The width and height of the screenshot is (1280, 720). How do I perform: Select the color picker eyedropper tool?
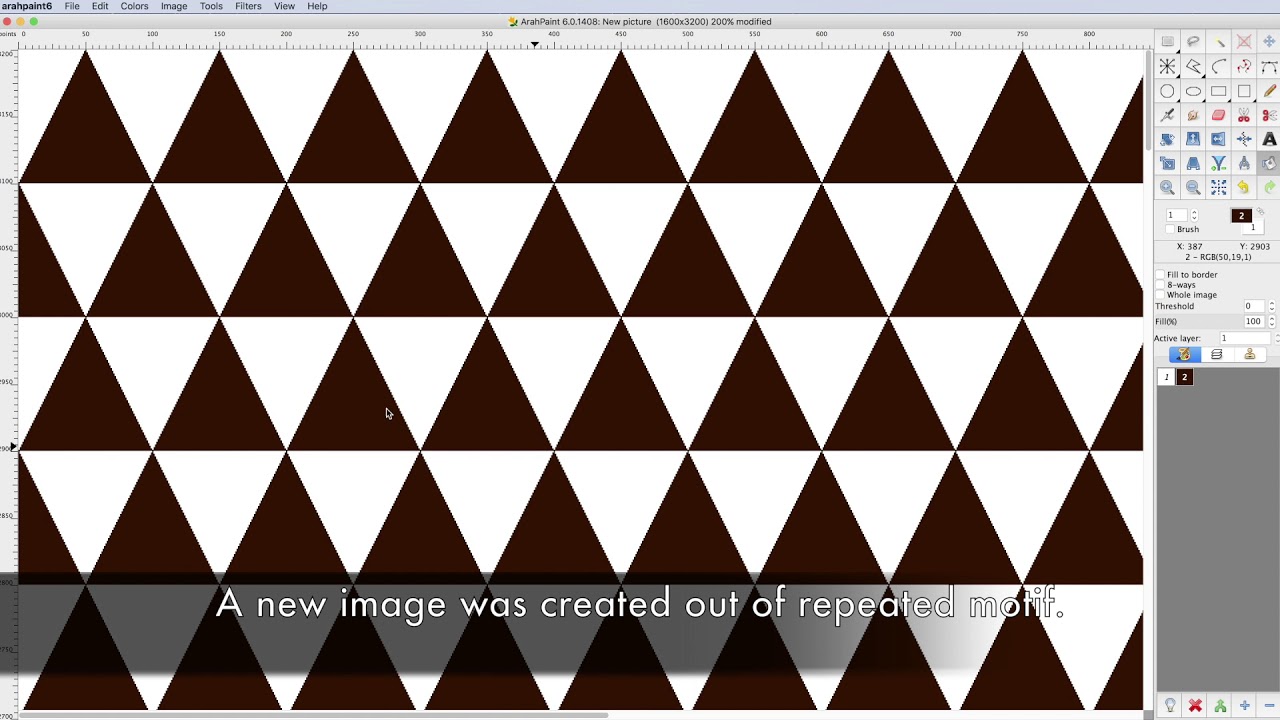[x=1167, y=115]
